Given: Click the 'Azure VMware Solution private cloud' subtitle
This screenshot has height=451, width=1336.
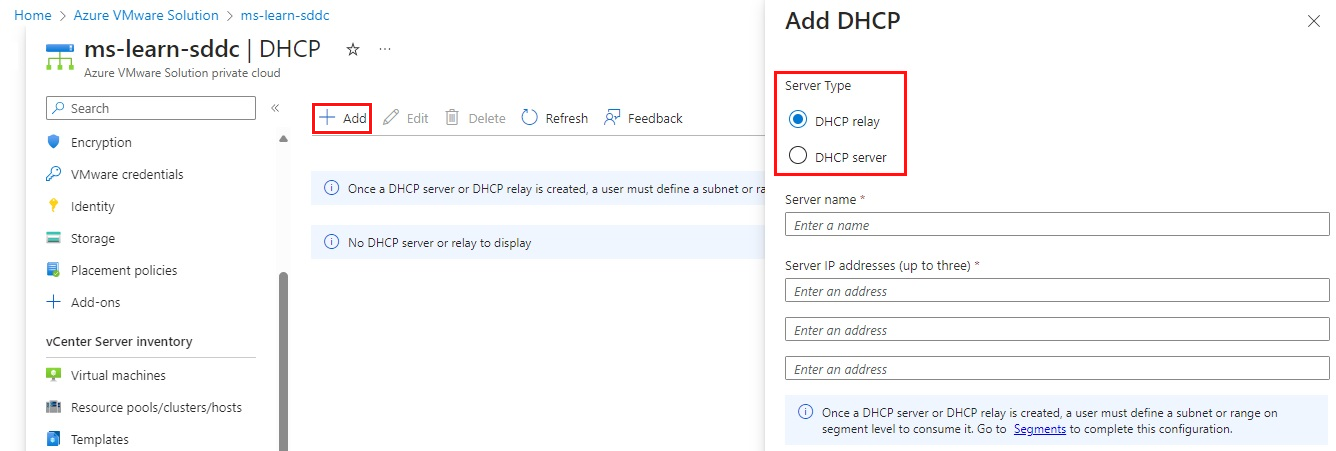Looking at the screenshot, I should [x=182, y=73].
